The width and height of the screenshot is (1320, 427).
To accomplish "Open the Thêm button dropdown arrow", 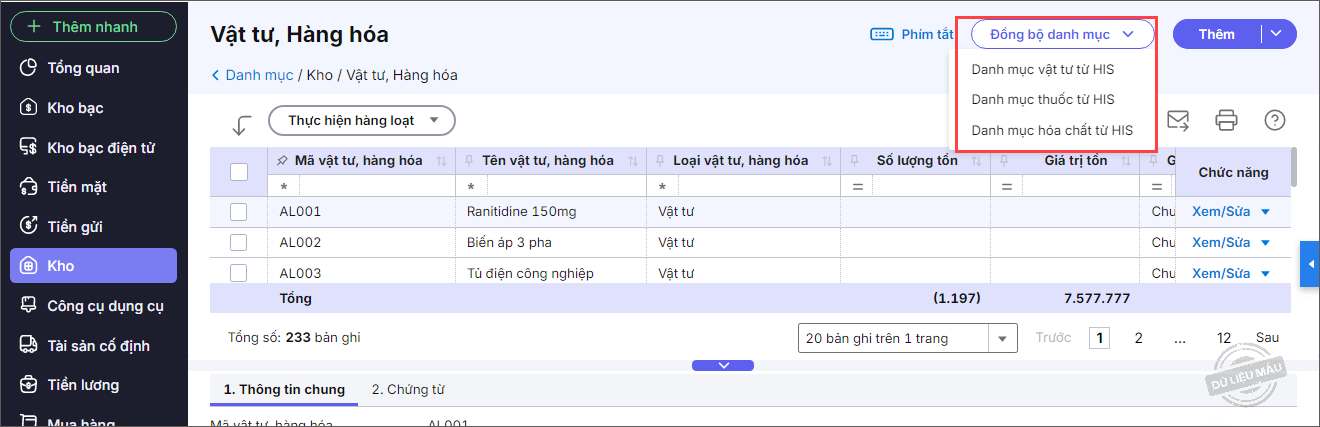I will click(x=1277, y=34).
